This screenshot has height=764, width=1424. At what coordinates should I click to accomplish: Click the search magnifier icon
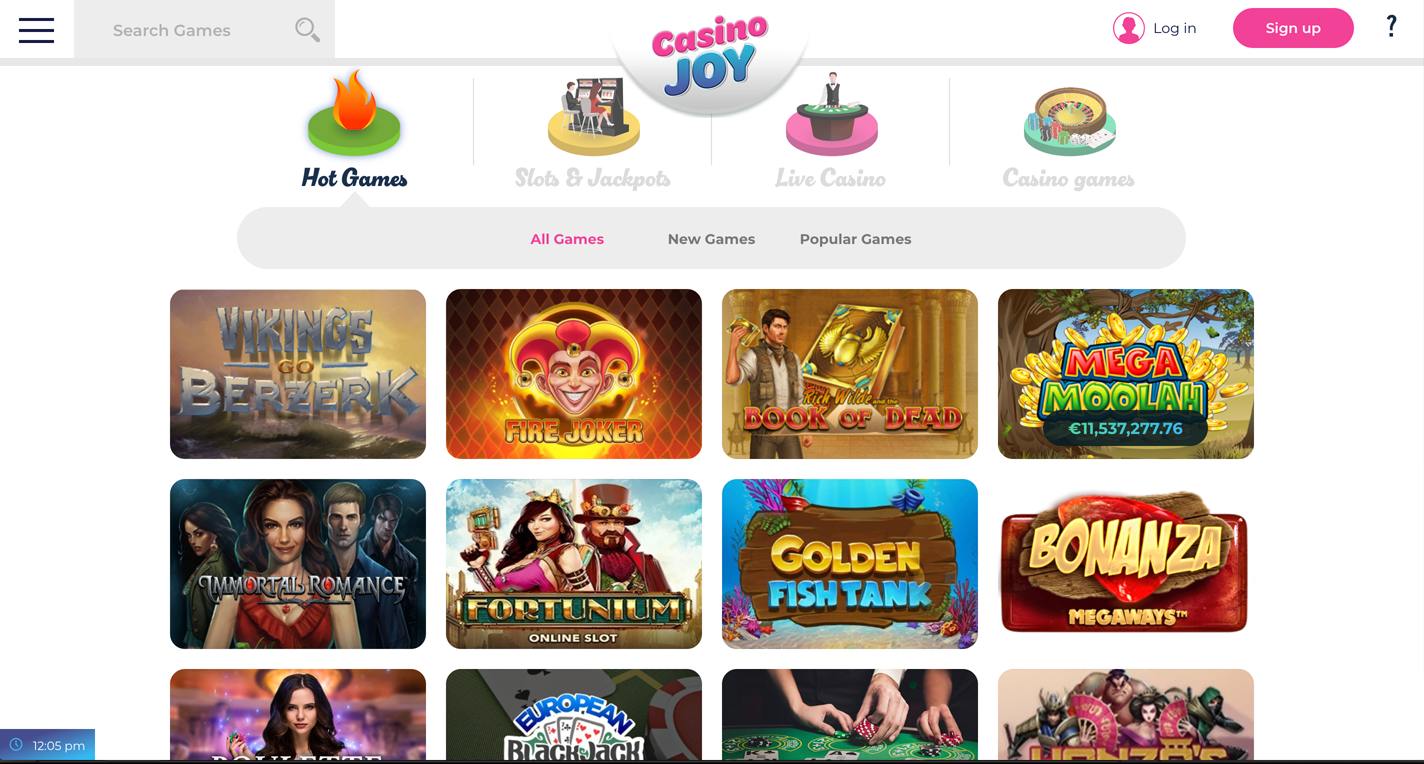click(x=307, y=30)
